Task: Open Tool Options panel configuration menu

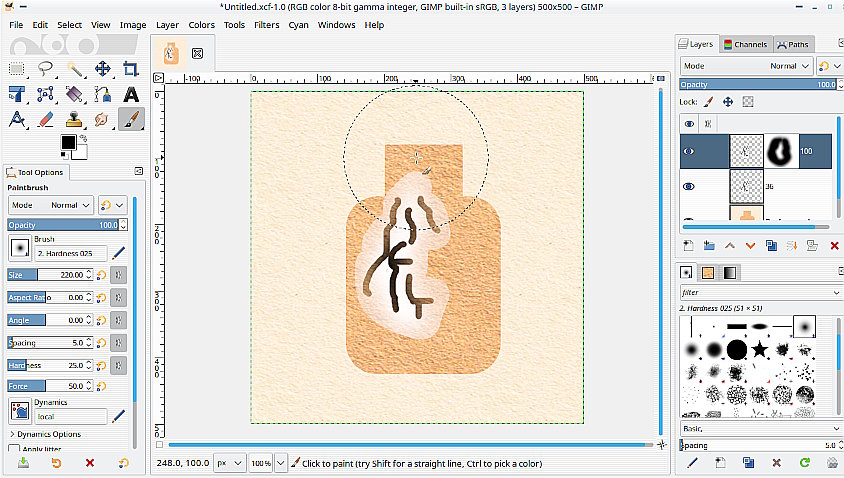Action: point(138,171)
